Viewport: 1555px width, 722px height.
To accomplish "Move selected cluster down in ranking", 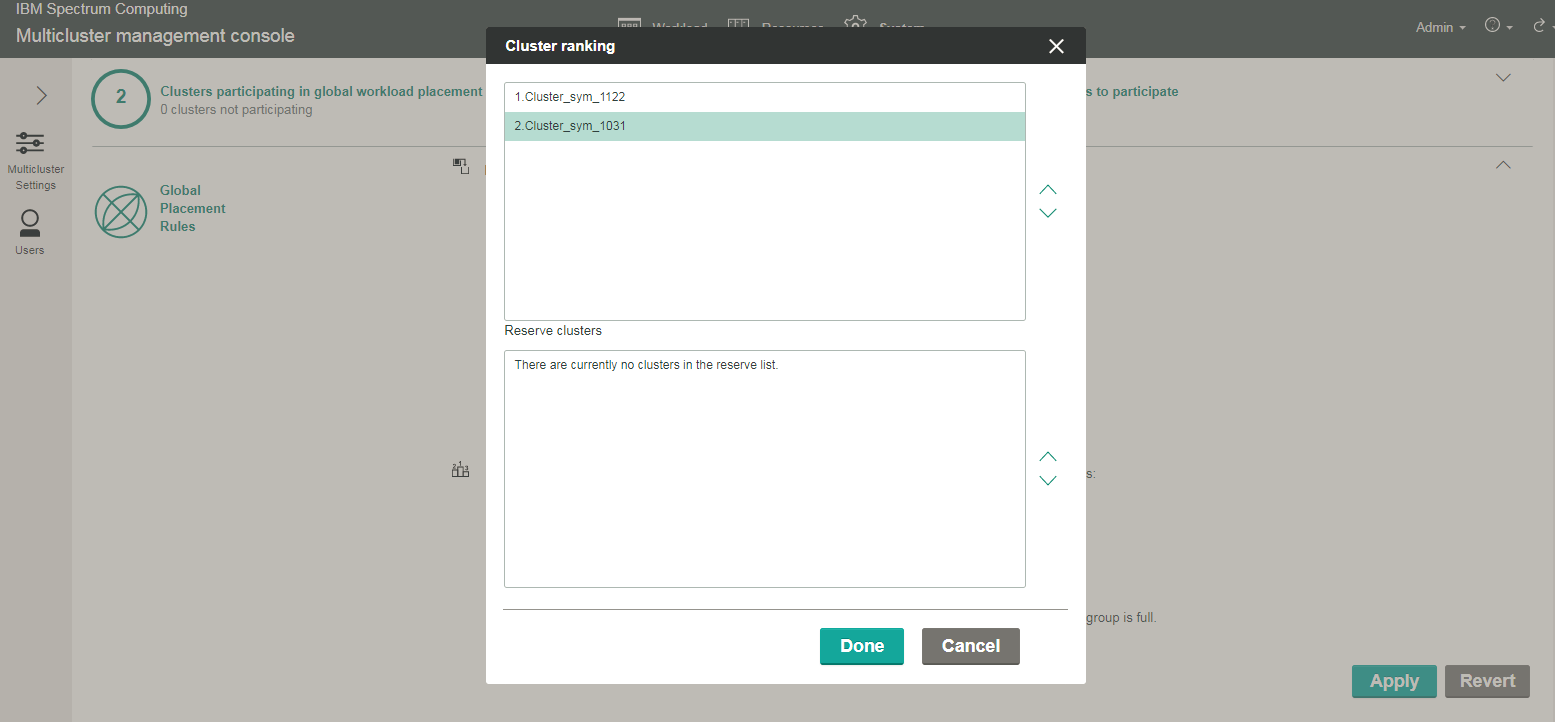I will (1048, 213).
